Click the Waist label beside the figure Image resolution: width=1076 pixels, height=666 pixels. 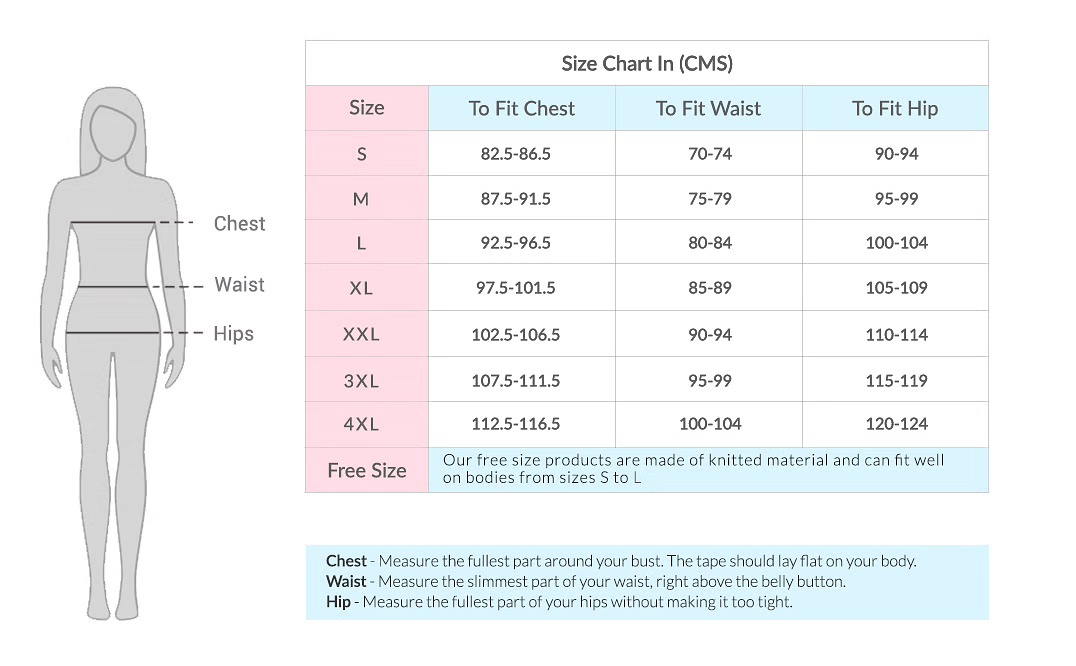pyautogui.click(x=239, y=285)
